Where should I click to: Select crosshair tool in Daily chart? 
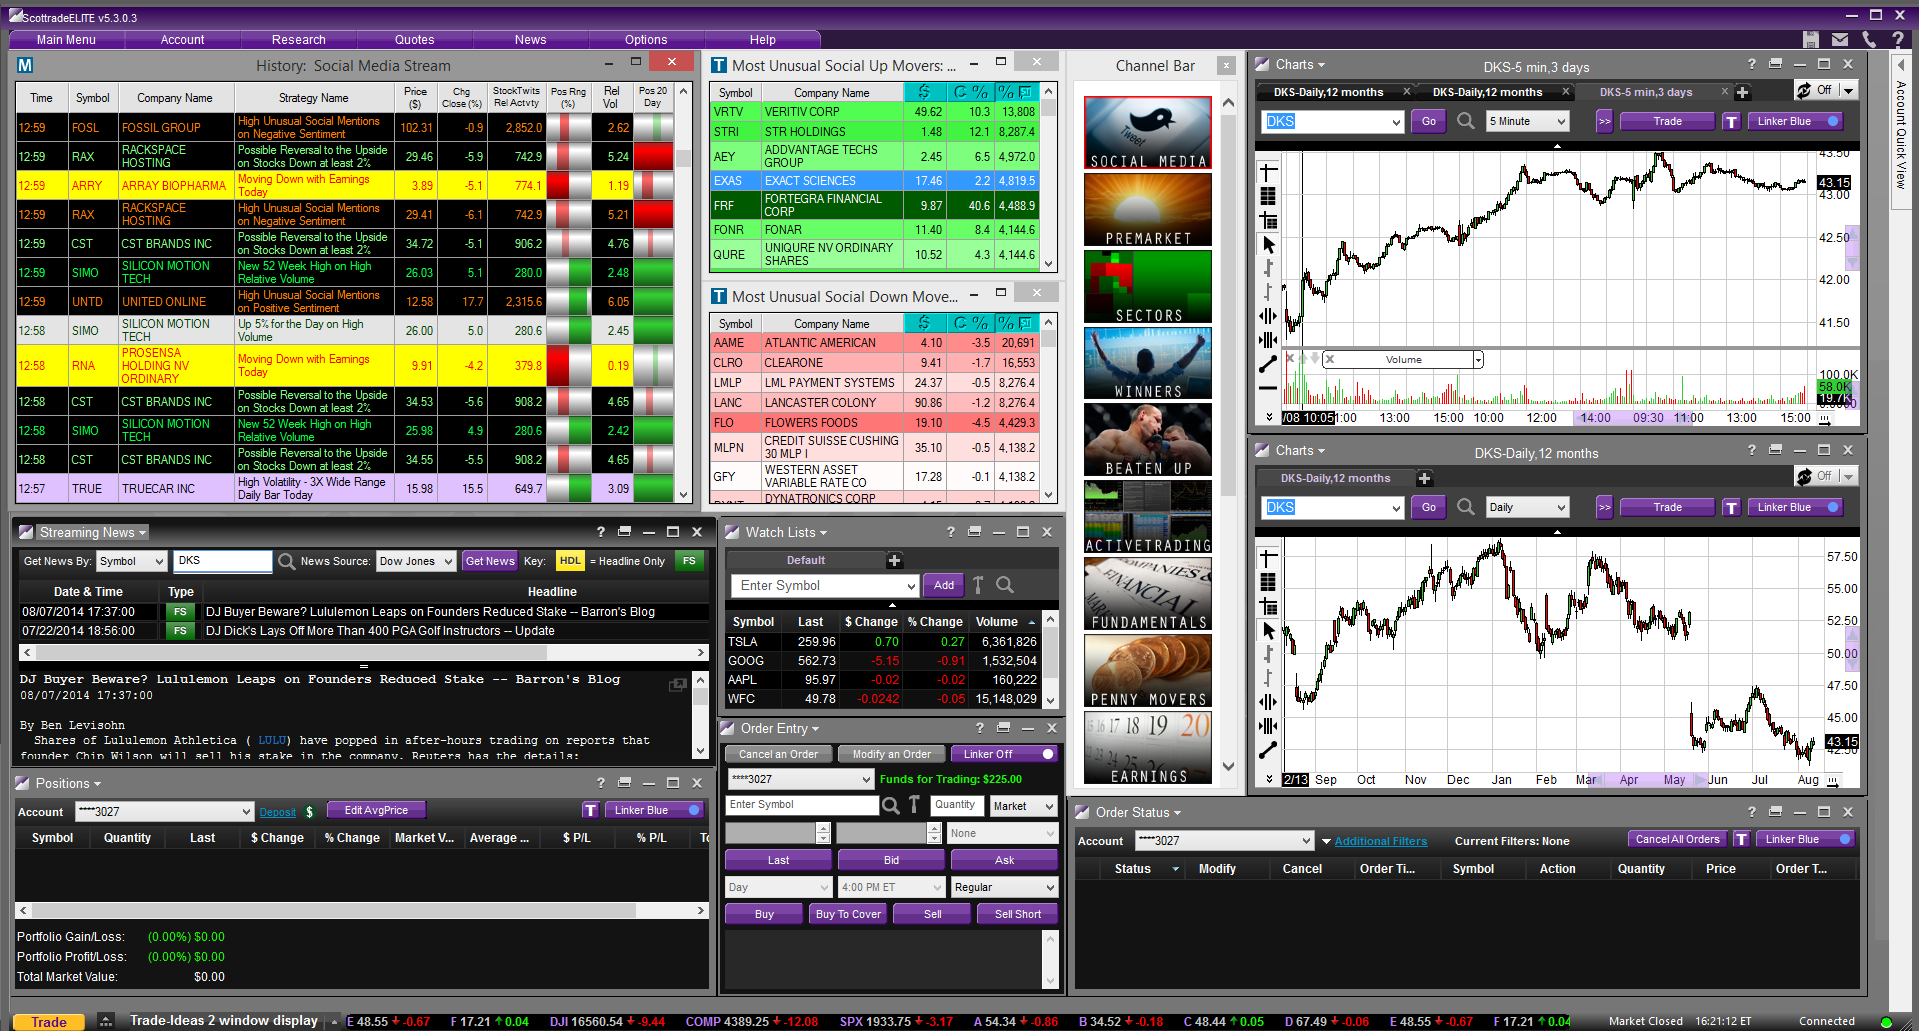tap(1268, 558)
